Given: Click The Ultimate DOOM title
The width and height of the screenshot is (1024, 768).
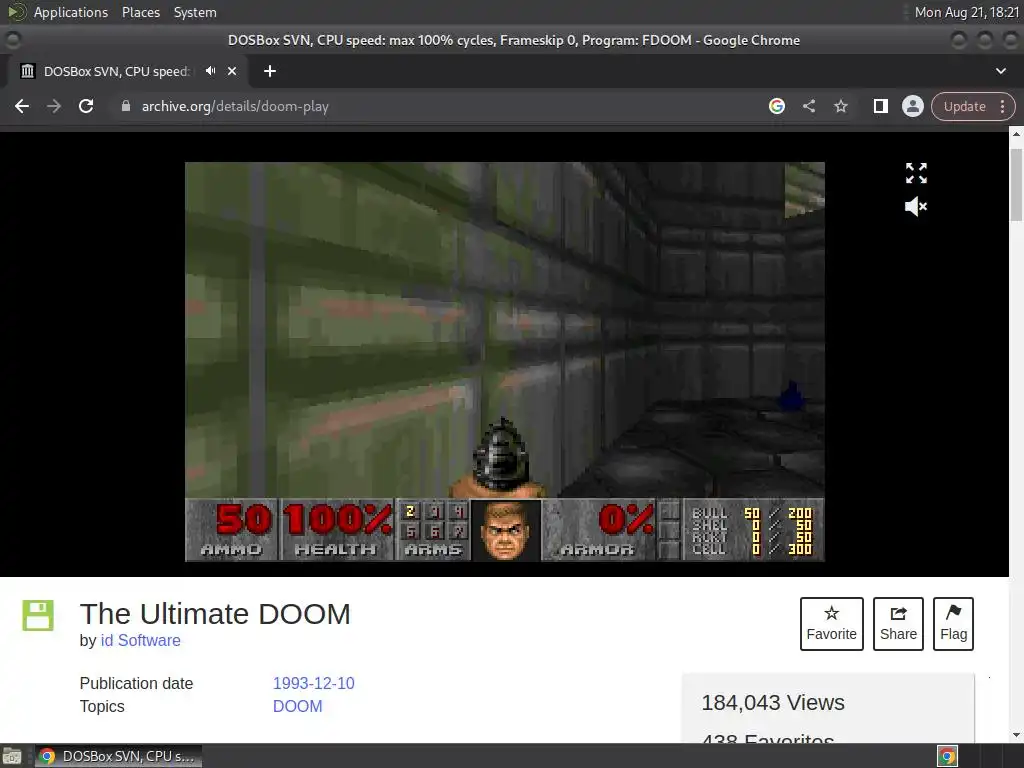Looking at the screenshot, I should 215,614.
